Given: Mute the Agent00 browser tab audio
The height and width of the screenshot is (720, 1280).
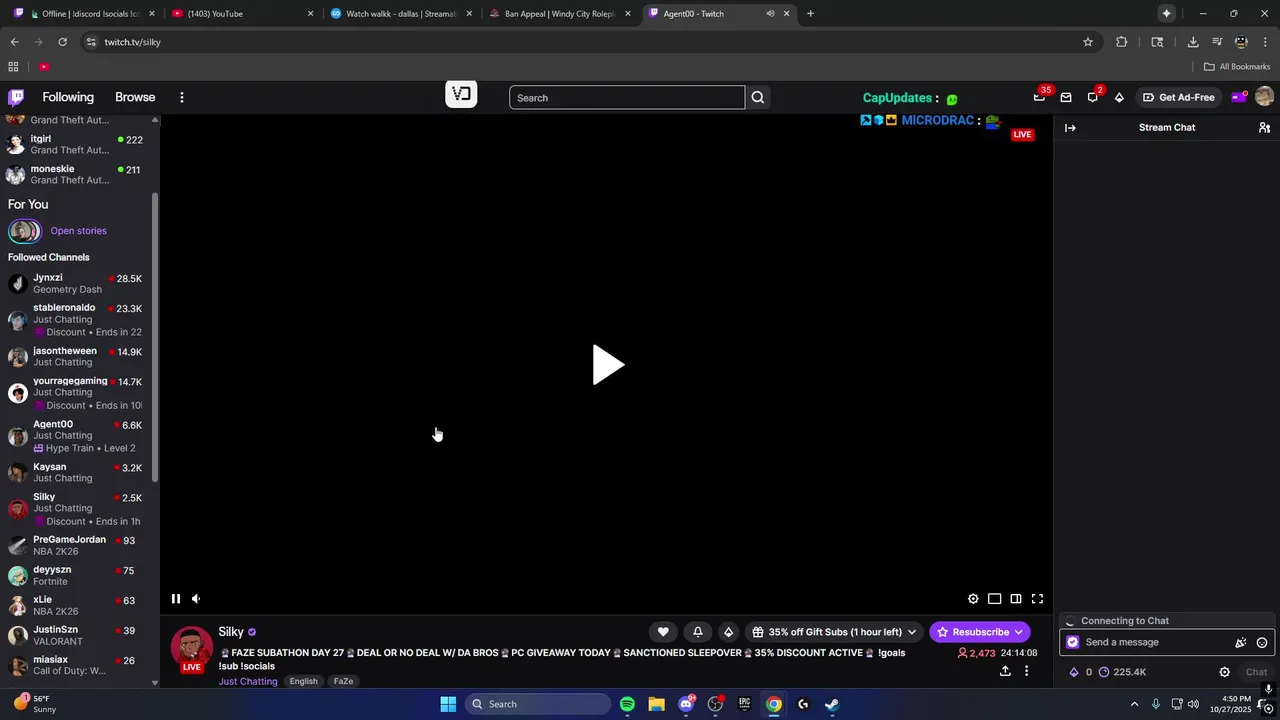Looking at the screenshot, I should (770, 14).
